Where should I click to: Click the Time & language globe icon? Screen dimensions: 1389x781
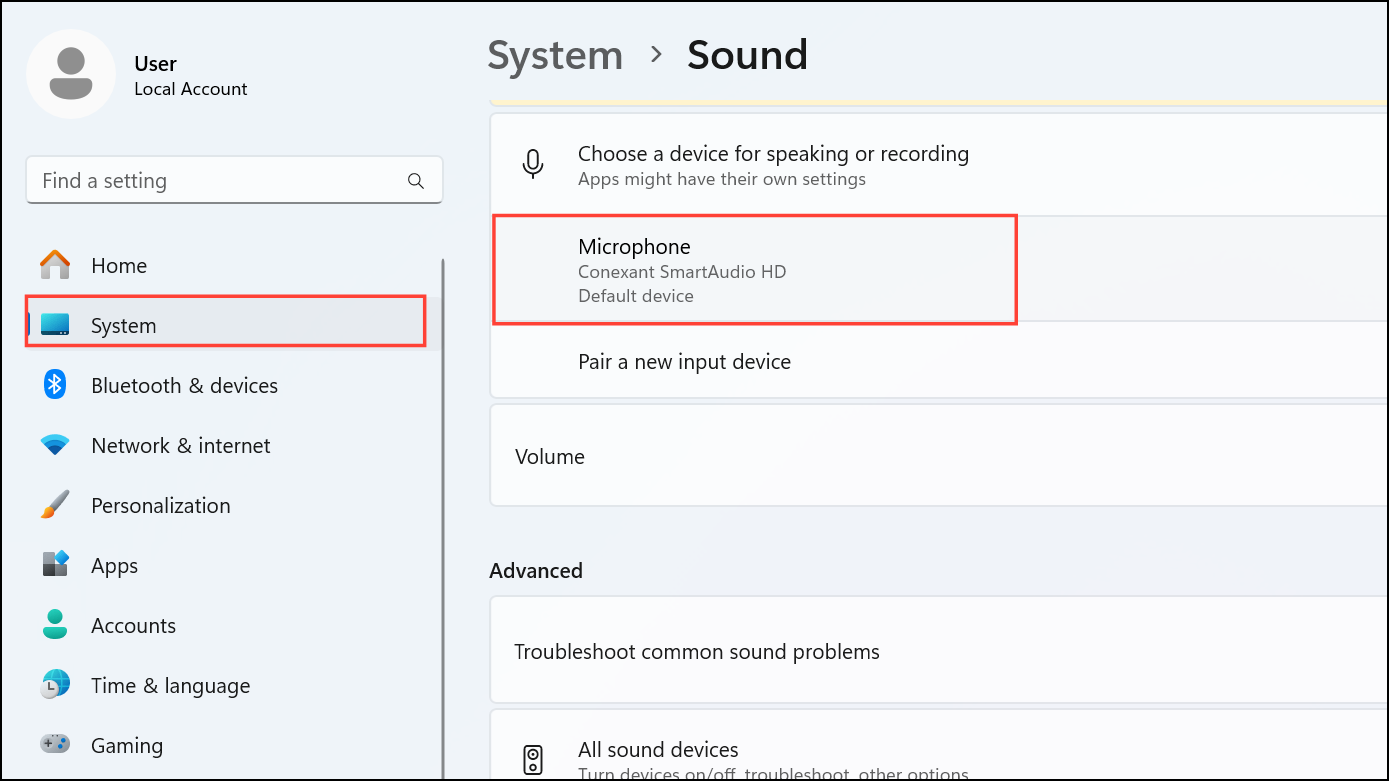[x=55, y=685]
